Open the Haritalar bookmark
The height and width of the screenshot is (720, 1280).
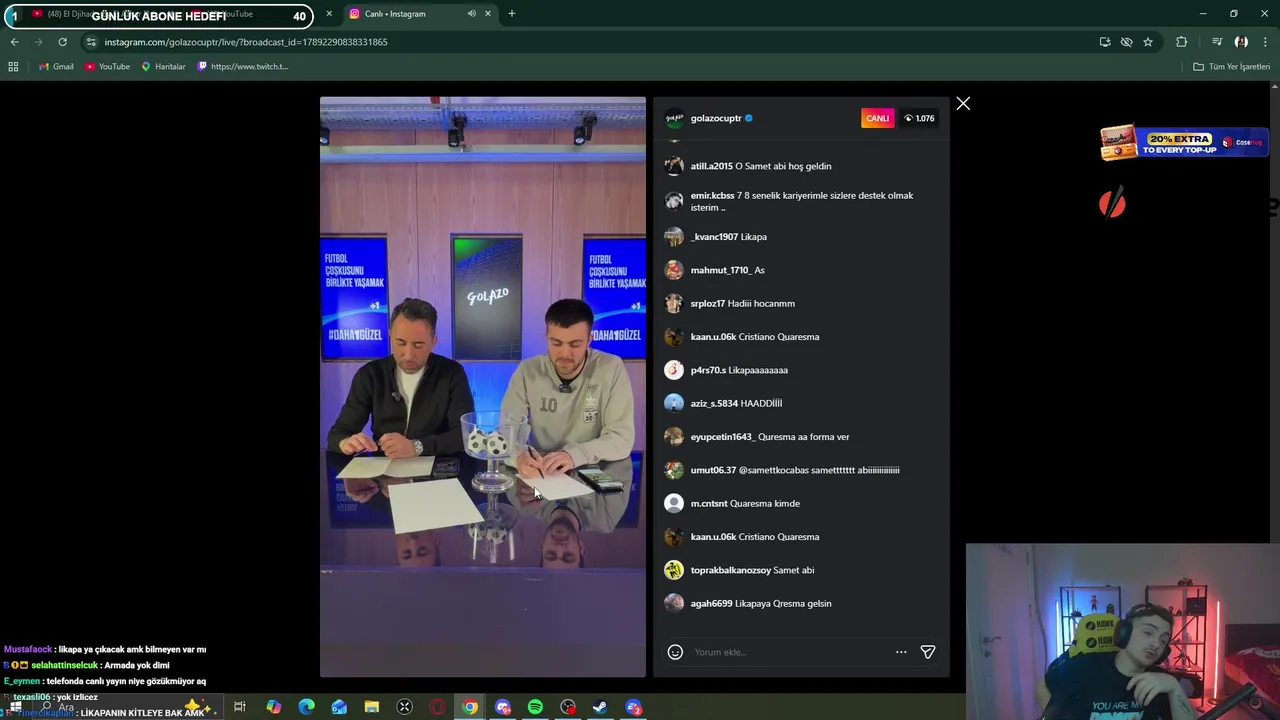(x=163, y=66)
